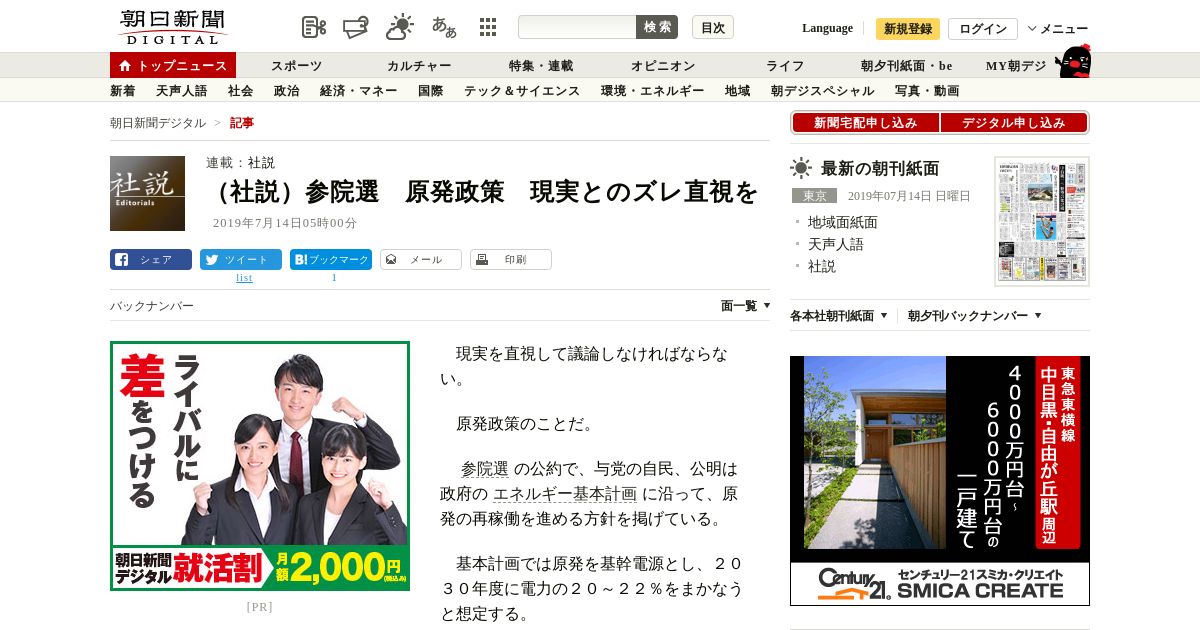Open the エネルギー基本計画 keyword link
1200x630 pixels.
tap(565, 494)
